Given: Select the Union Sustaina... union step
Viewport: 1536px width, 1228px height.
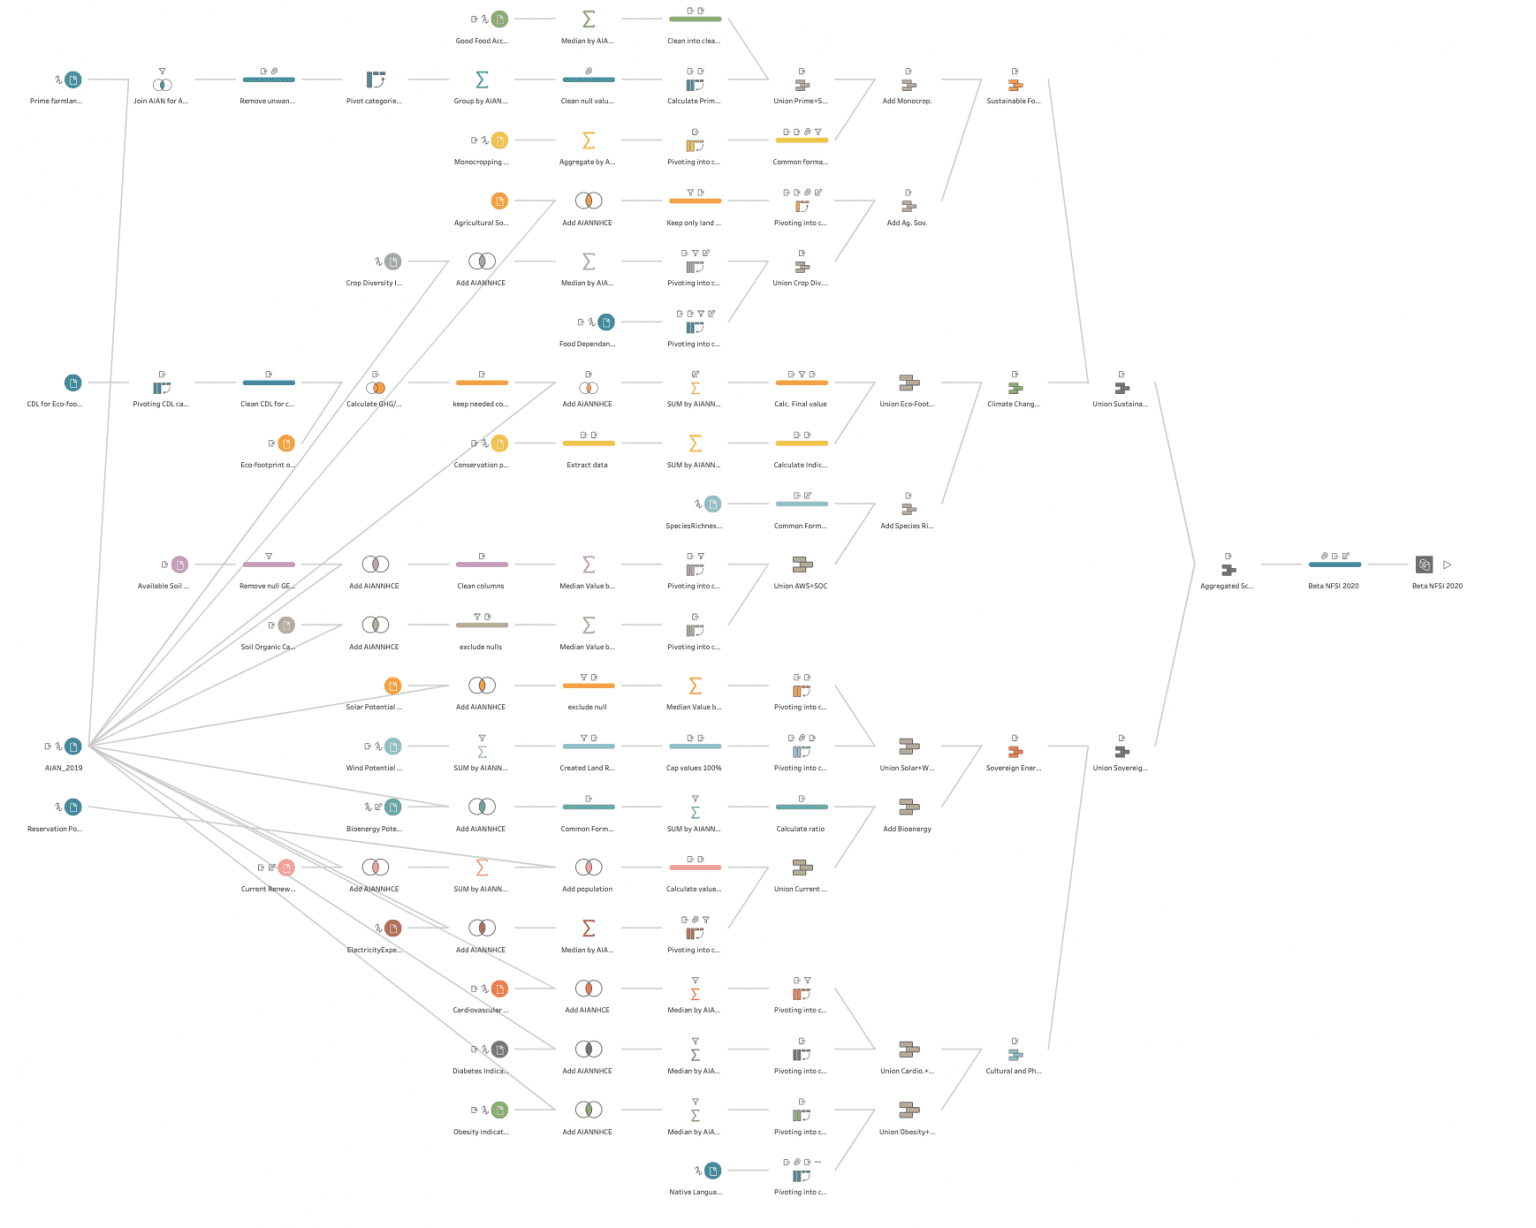Looking at the screenshot, I should pyautogui.click(x=1122, y=388).
